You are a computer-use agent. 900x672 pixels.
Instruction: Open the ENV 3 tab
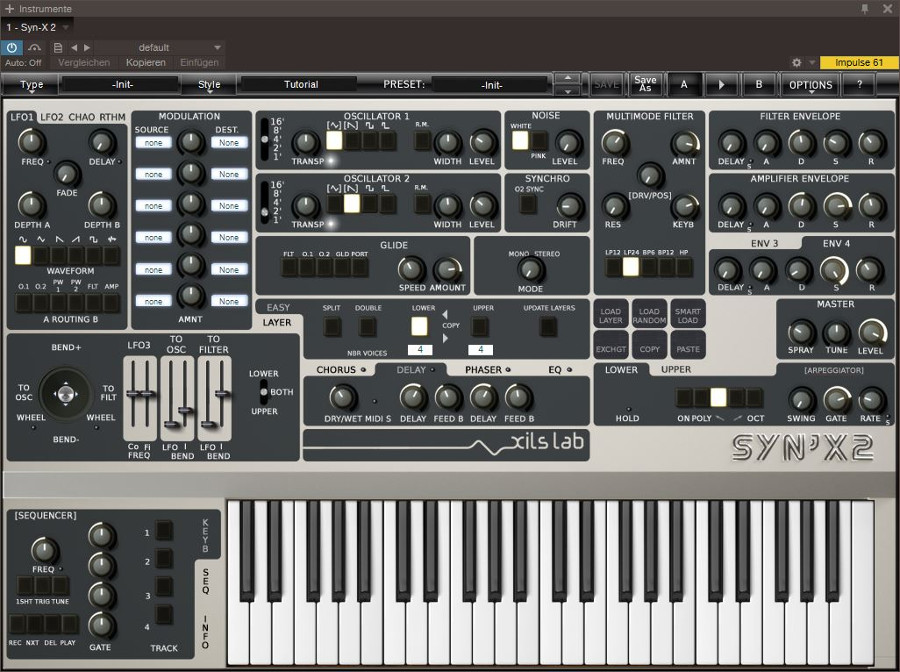coord(765,243)
